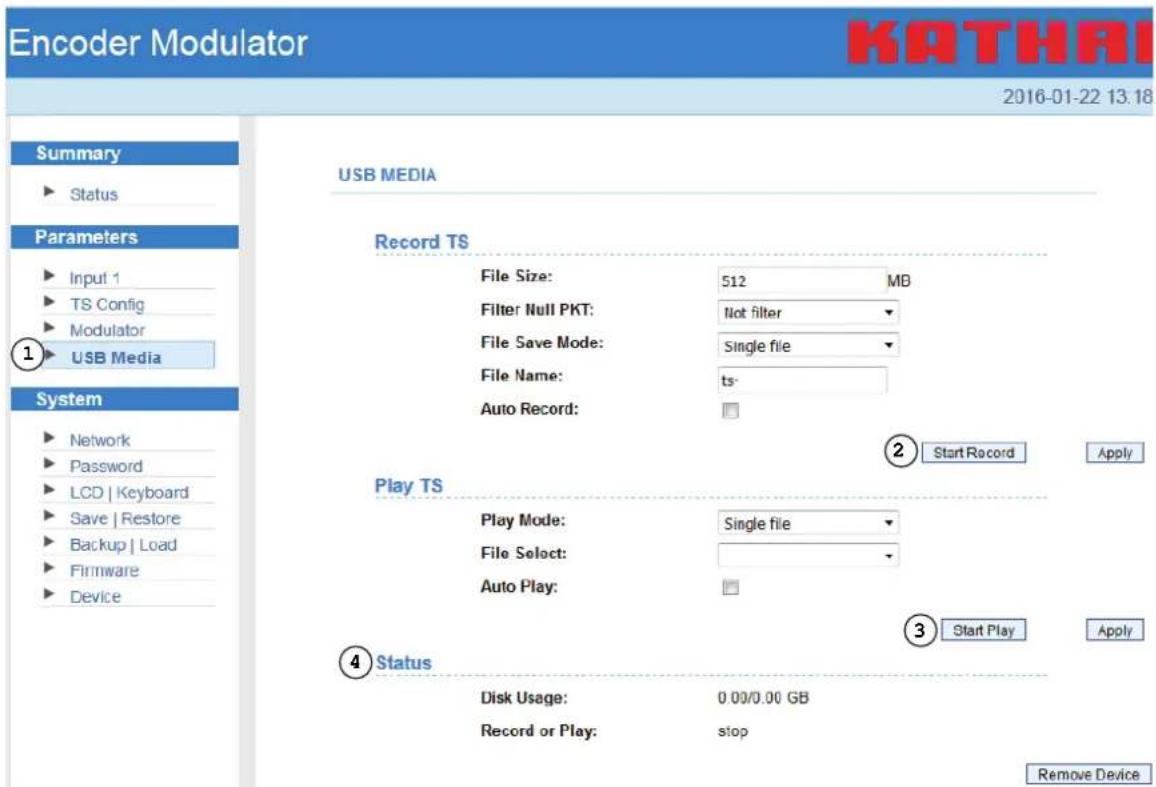
Task: Open the Backup | Load page
Action: pos(123,545)
